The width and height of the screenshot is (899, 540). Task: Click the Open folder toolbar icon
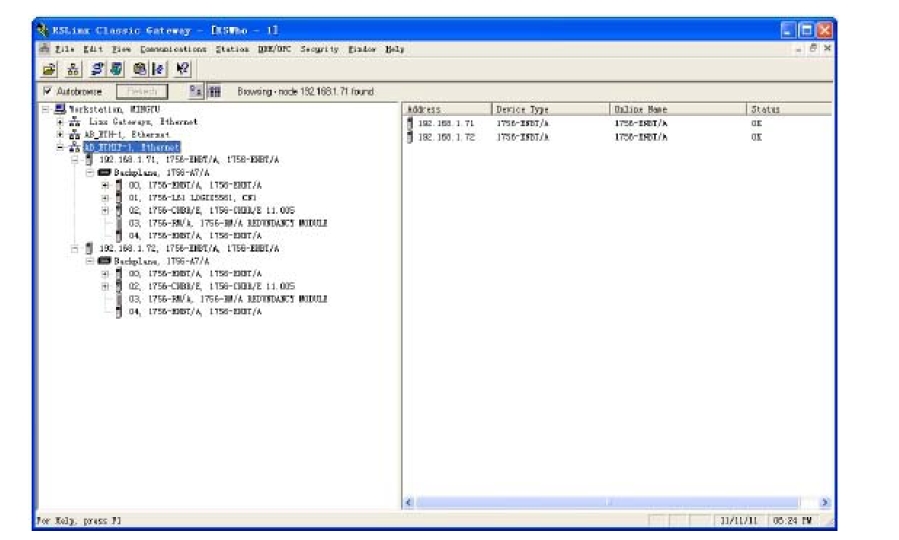tap(49, 69)
